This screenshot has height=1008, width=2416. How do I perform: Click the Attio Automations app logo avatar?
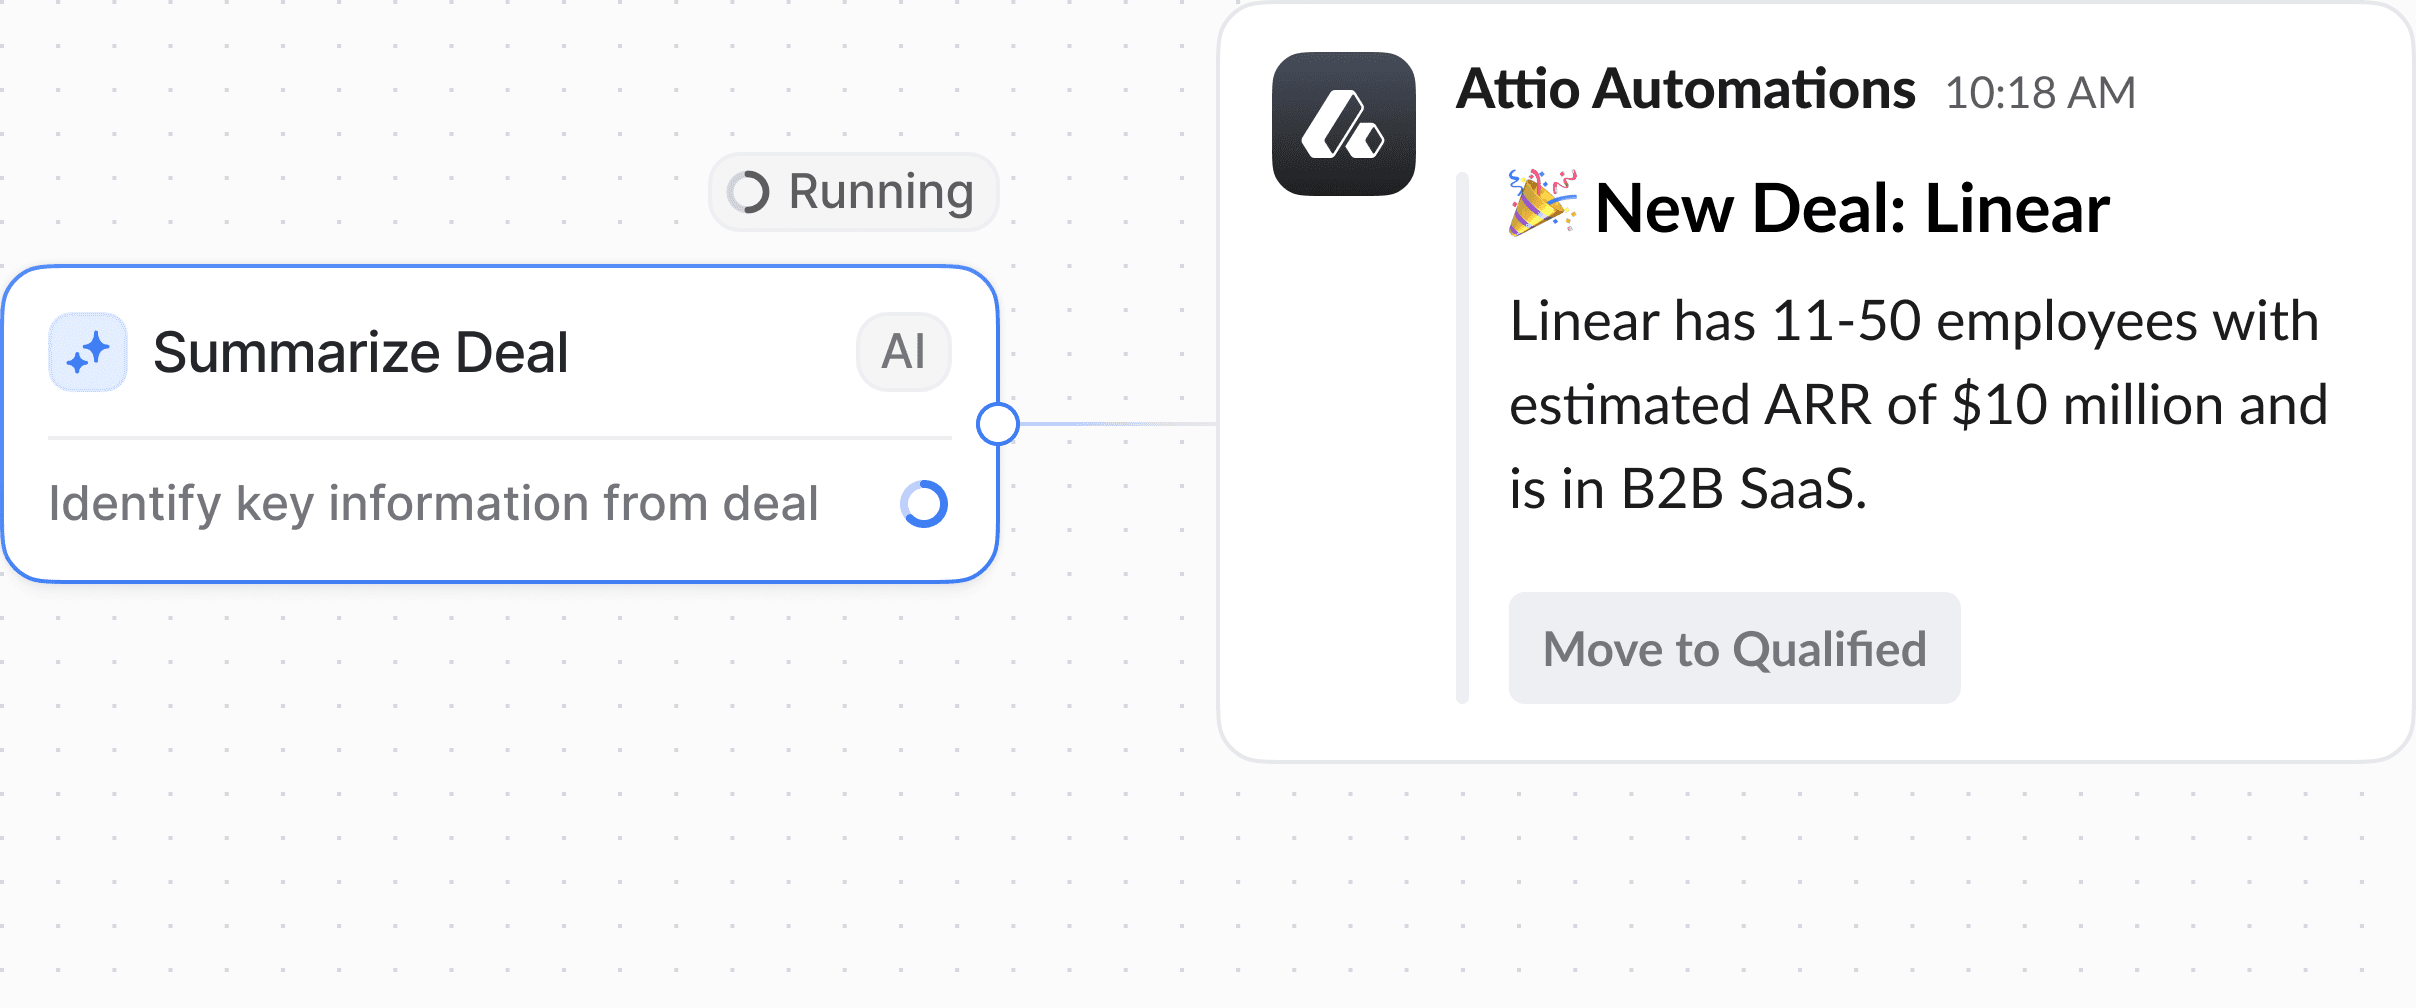[x=1343, y=124]
